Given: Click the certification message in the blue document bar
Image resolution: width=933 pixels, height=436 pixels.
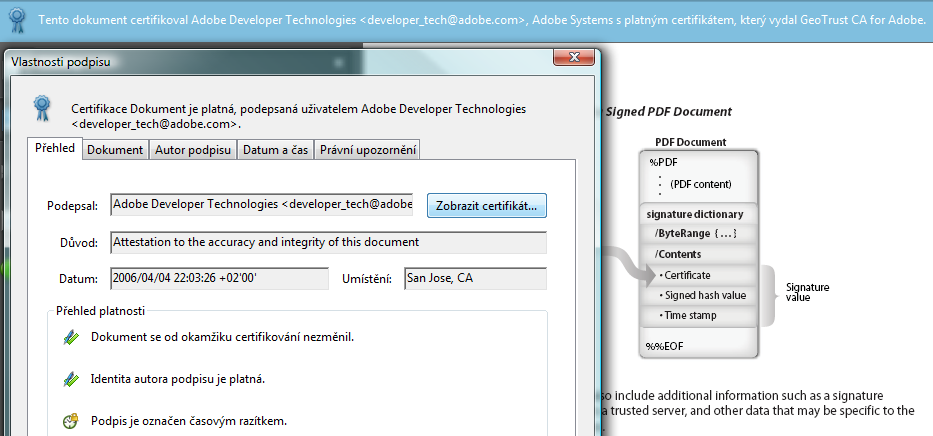Looking at the screenshot, I should click(482, 20).
